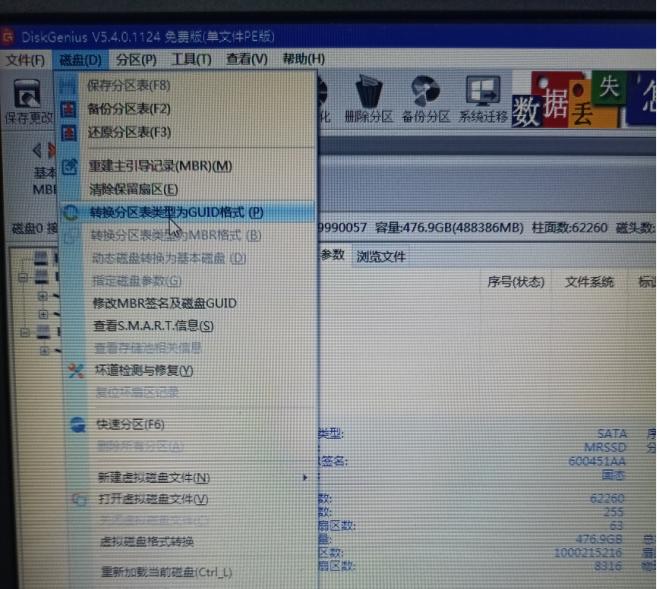The width and height of the screenshot is (657, 589).
Task: Choose 虚拟磁盘格式转换 from the menu
Action: tap(147, 542)
